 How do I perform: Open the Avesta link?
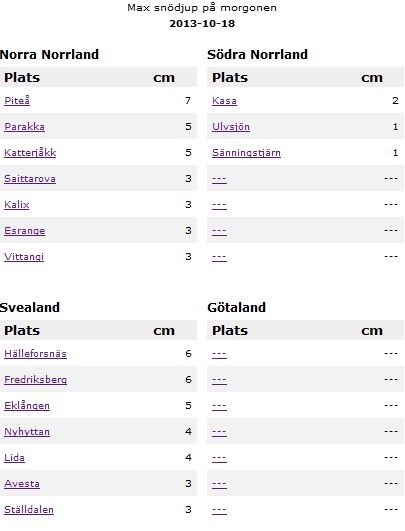click(x=22, y=484)
